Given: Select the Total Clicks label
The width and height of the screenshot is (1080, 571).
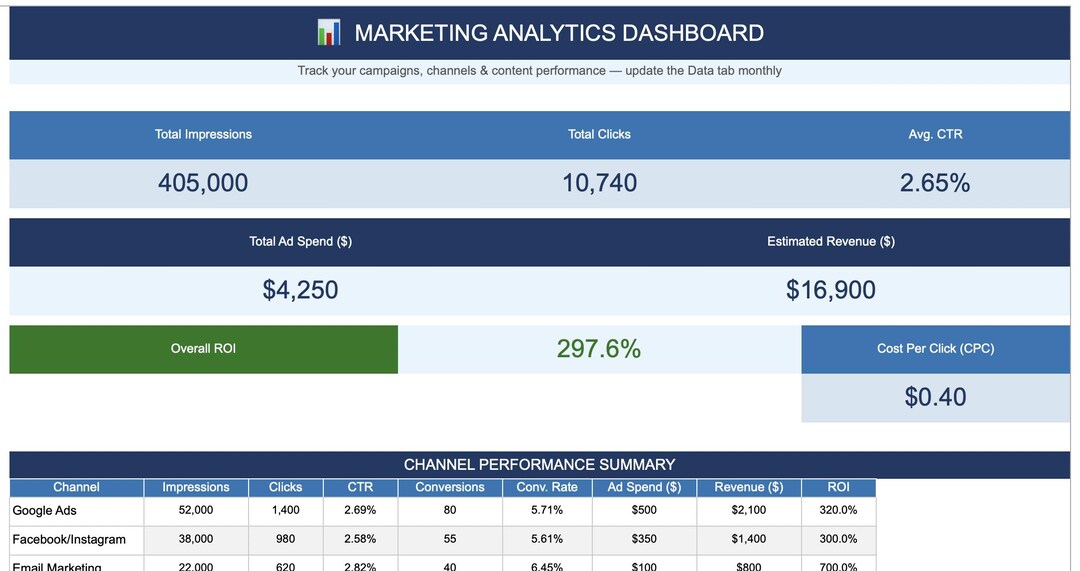Looking at the screenshot, I should coord(599,134).
